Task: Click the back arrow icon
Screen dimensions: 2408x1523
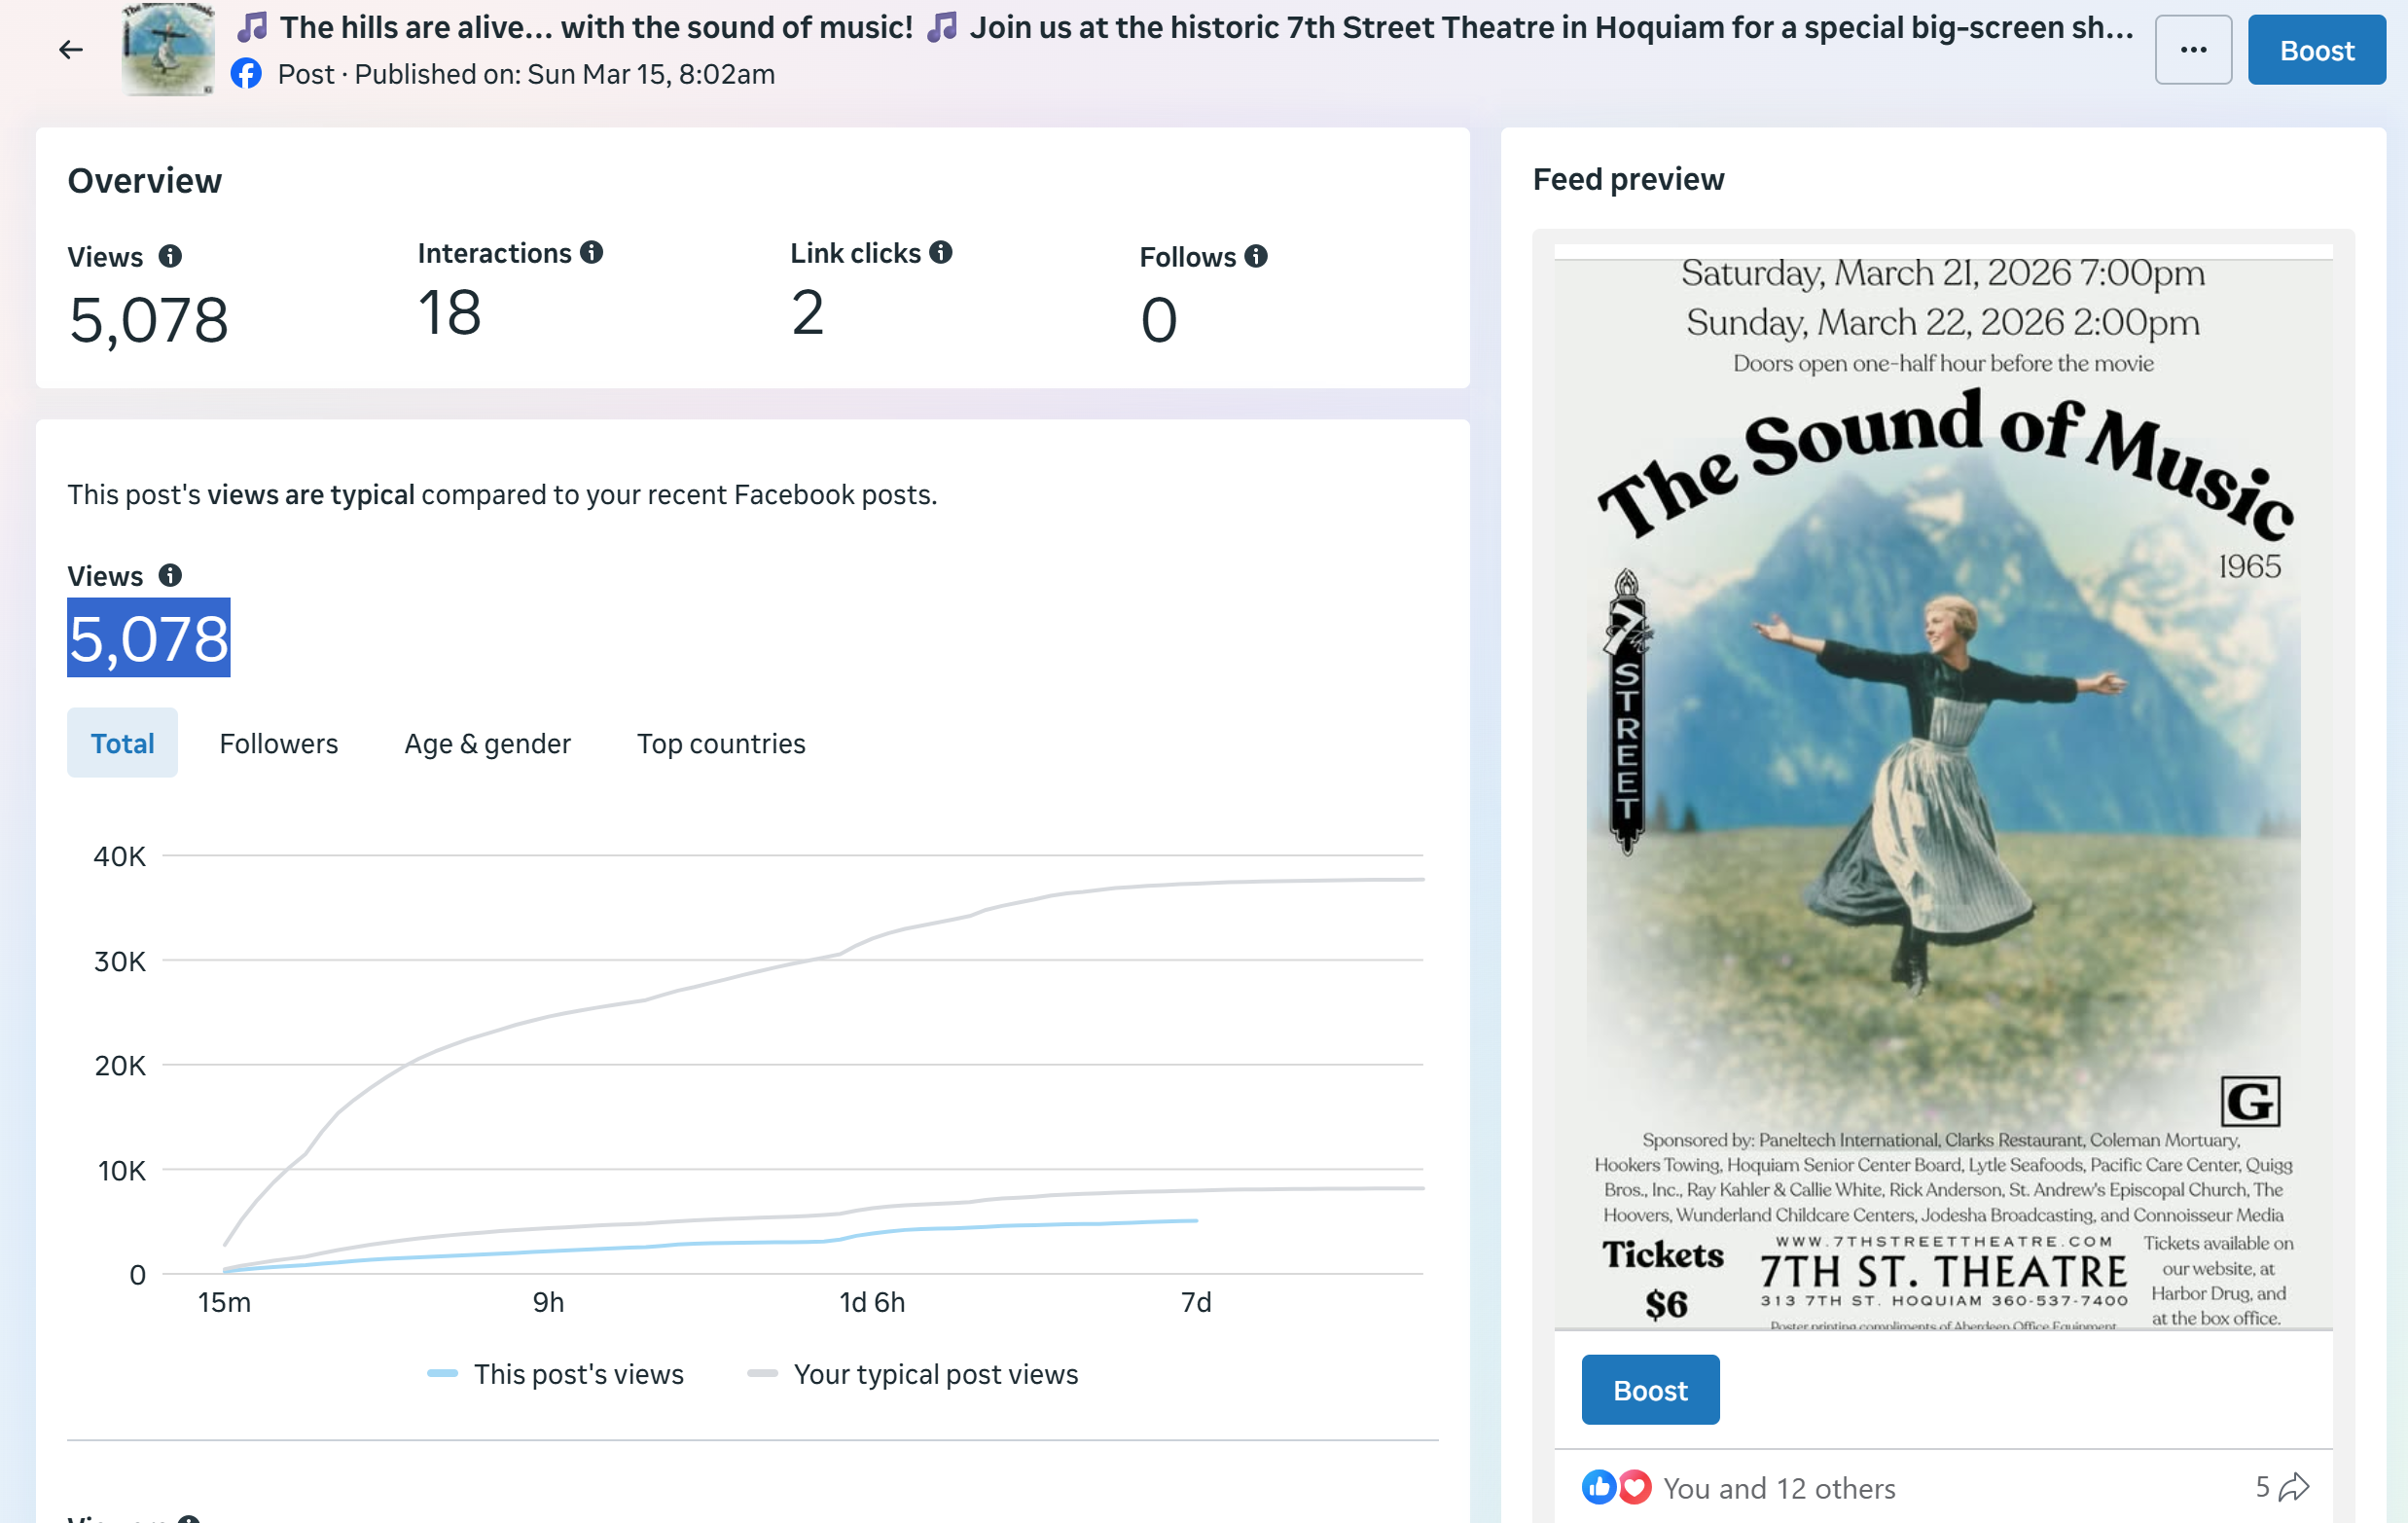Action: (x=70, y=50)
